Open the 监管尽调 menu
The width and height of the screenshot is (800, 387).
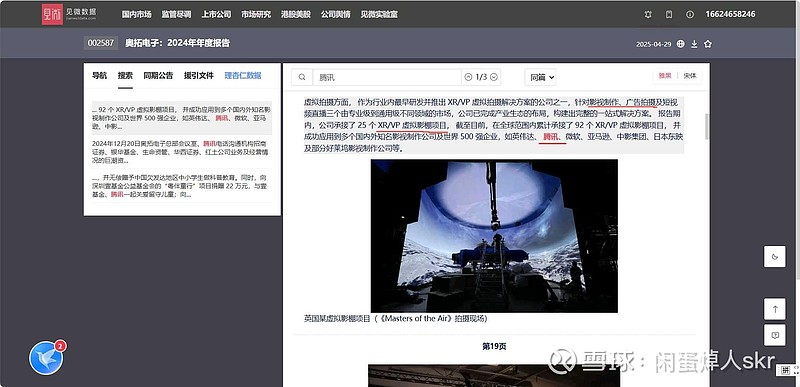176,15
